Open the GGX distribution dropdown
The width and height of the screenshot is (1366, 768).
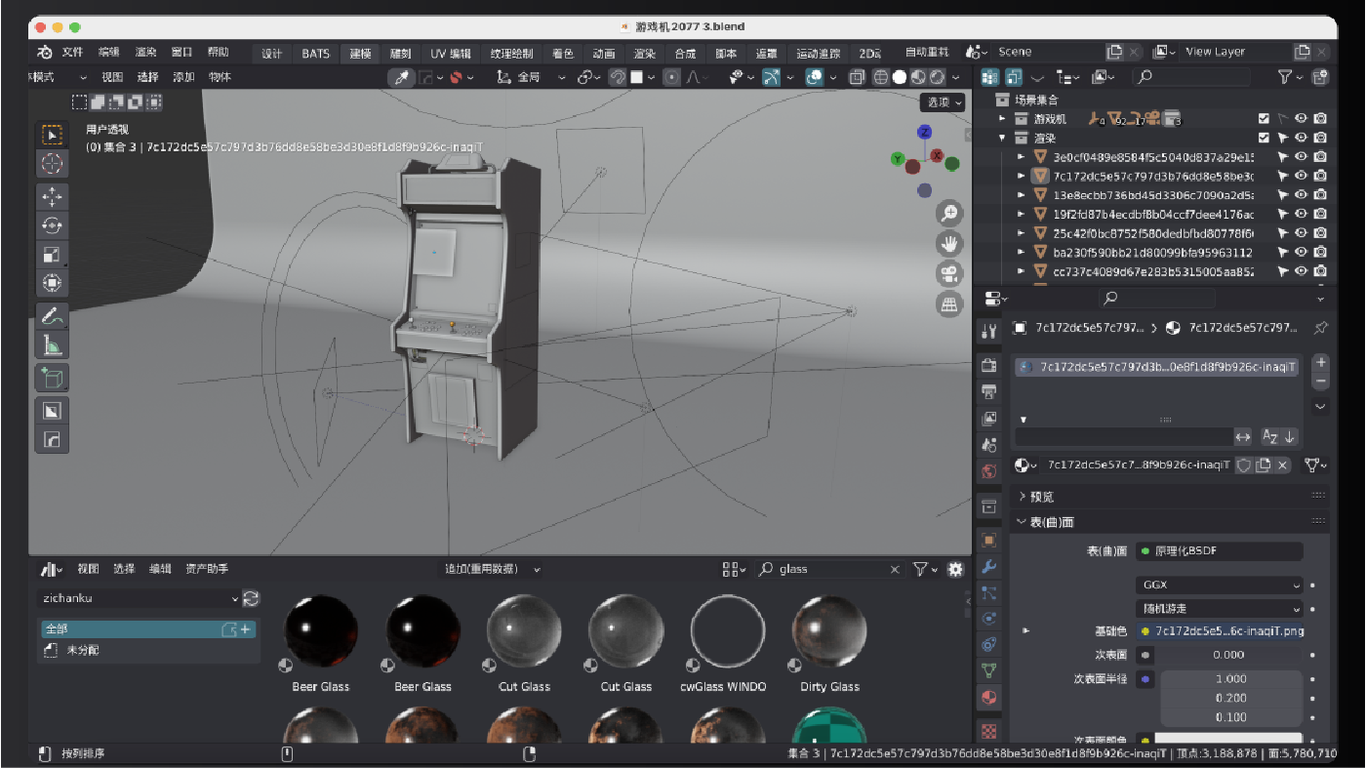point(1219,585)
